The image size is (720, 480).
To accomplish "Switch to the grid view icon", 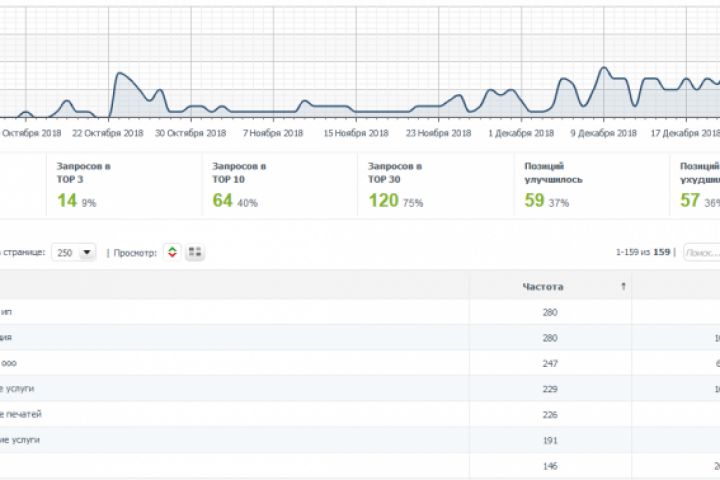I will tap(195, 252).
